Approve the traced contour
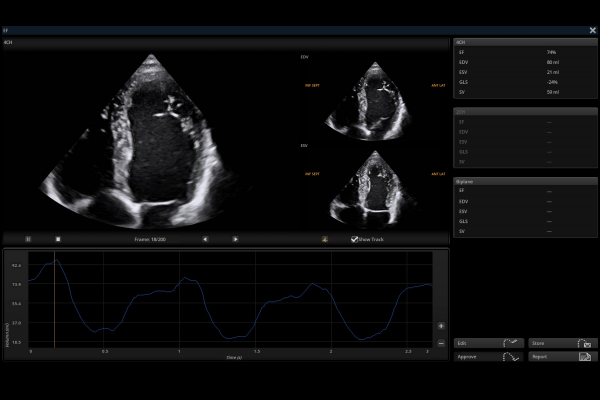 coord(489,356)
